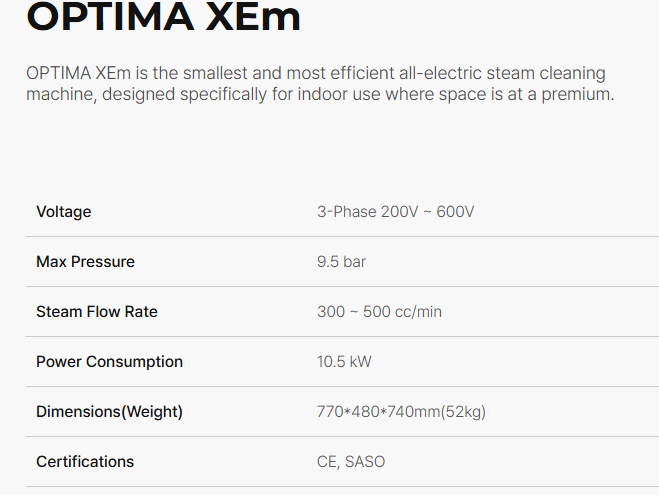Click the word "premium" ending the description
This screenshot has width=659, height=495.
(575, 95)
